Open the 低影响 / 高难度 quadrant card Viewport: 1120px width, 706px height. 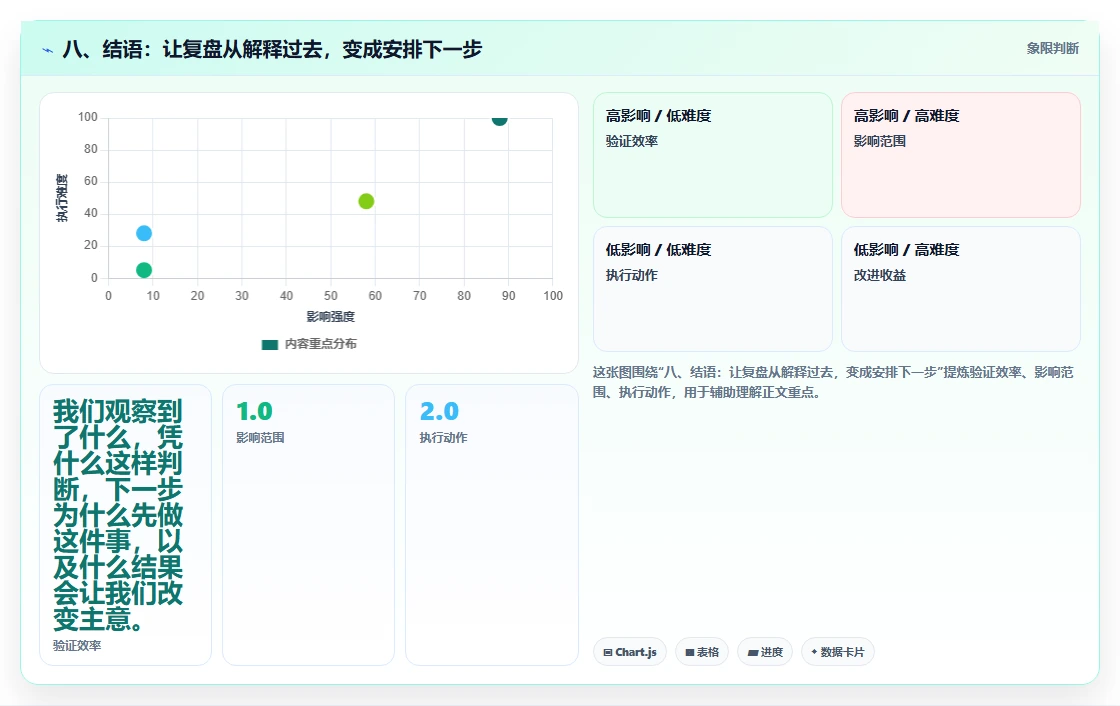pos(960,289)
